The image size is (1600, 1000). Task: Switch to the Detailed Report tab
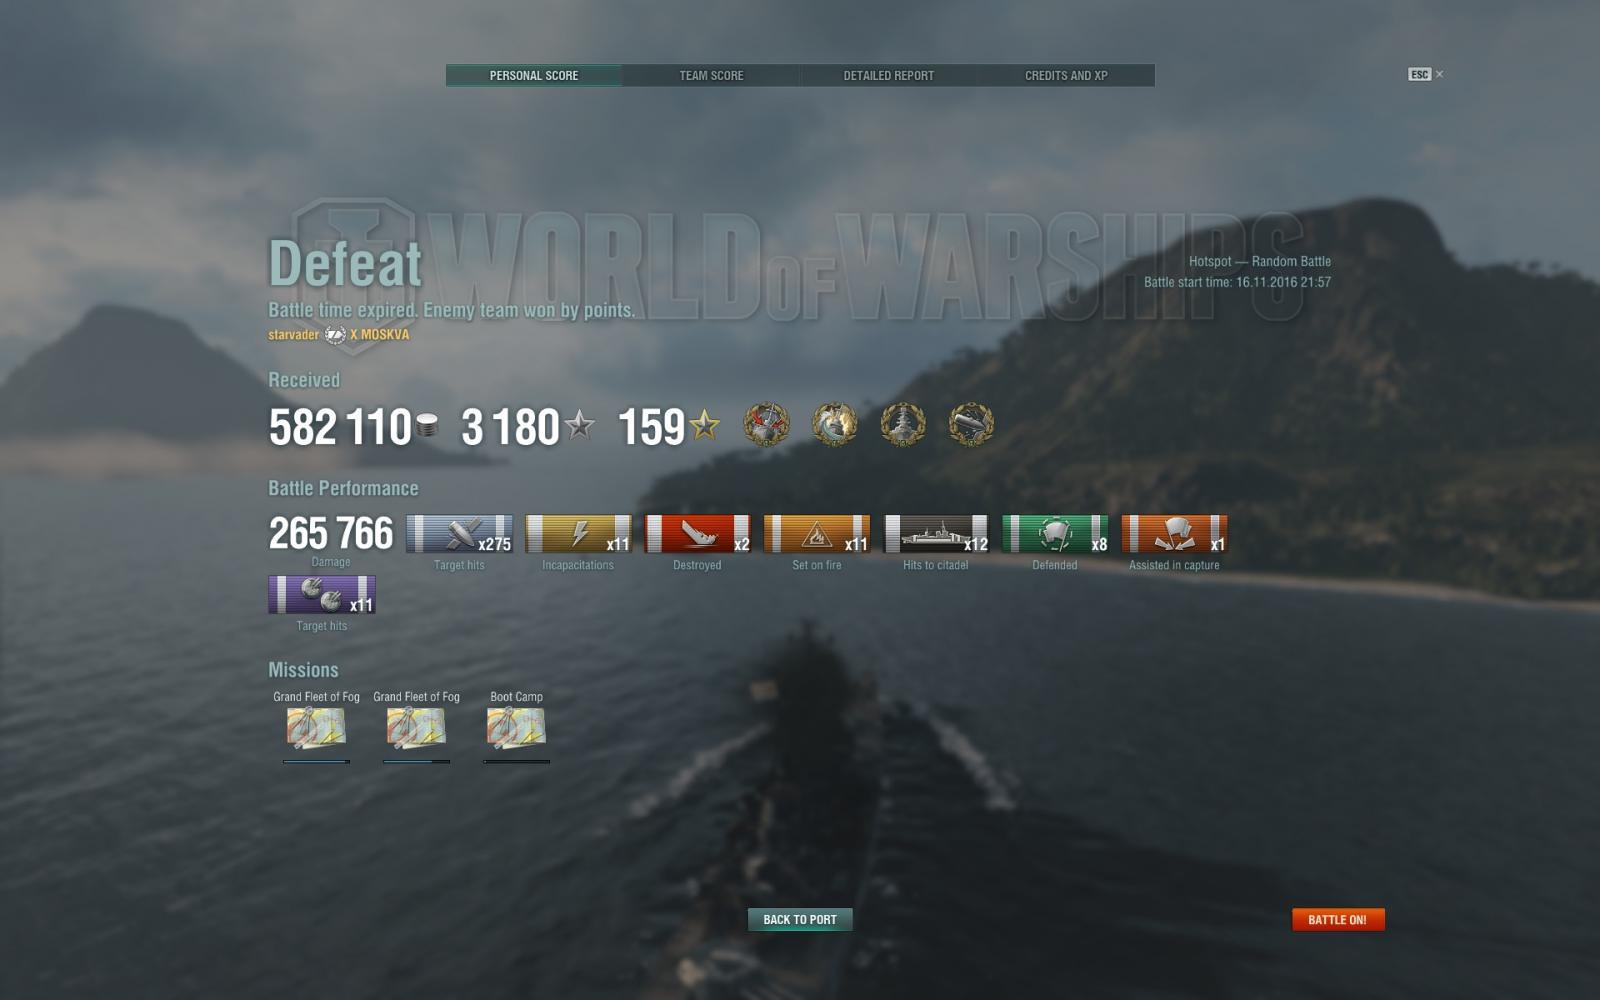pyautogui.click(x=888, y=75)
